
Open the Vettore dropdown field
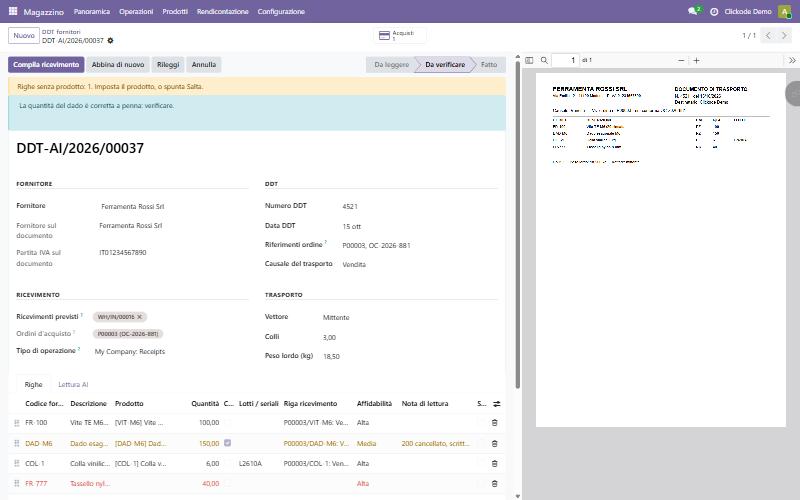409,317
